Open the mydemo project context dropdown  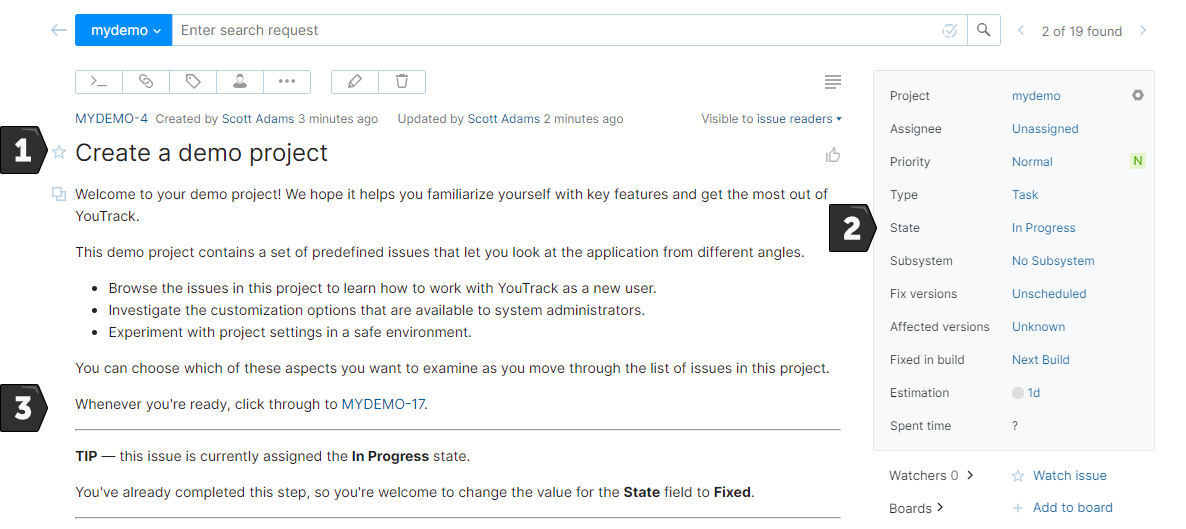(124, 30)
